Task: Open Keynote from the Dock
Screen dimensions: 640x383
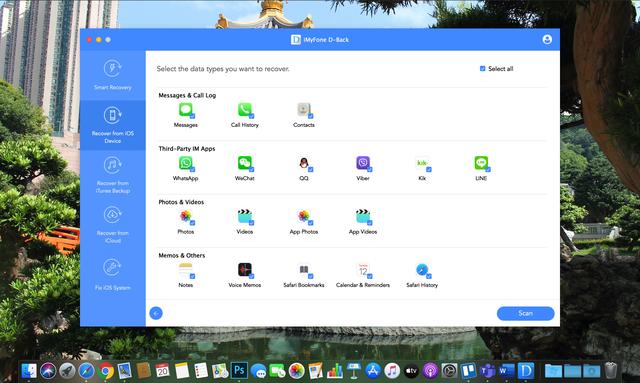Action: [353, 371]
